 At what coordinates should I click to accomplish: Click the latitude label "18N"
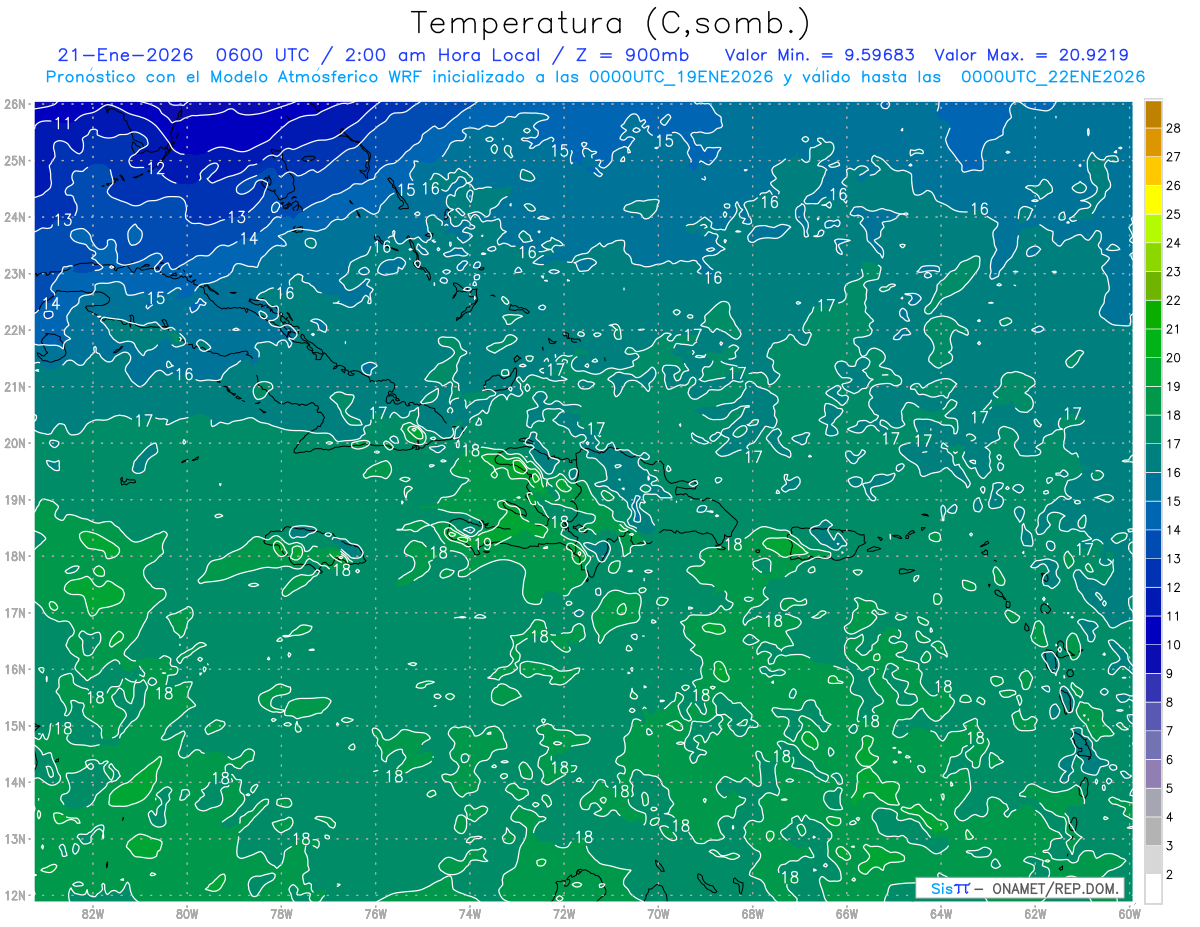pyautogui.click(x=15, y=556)
